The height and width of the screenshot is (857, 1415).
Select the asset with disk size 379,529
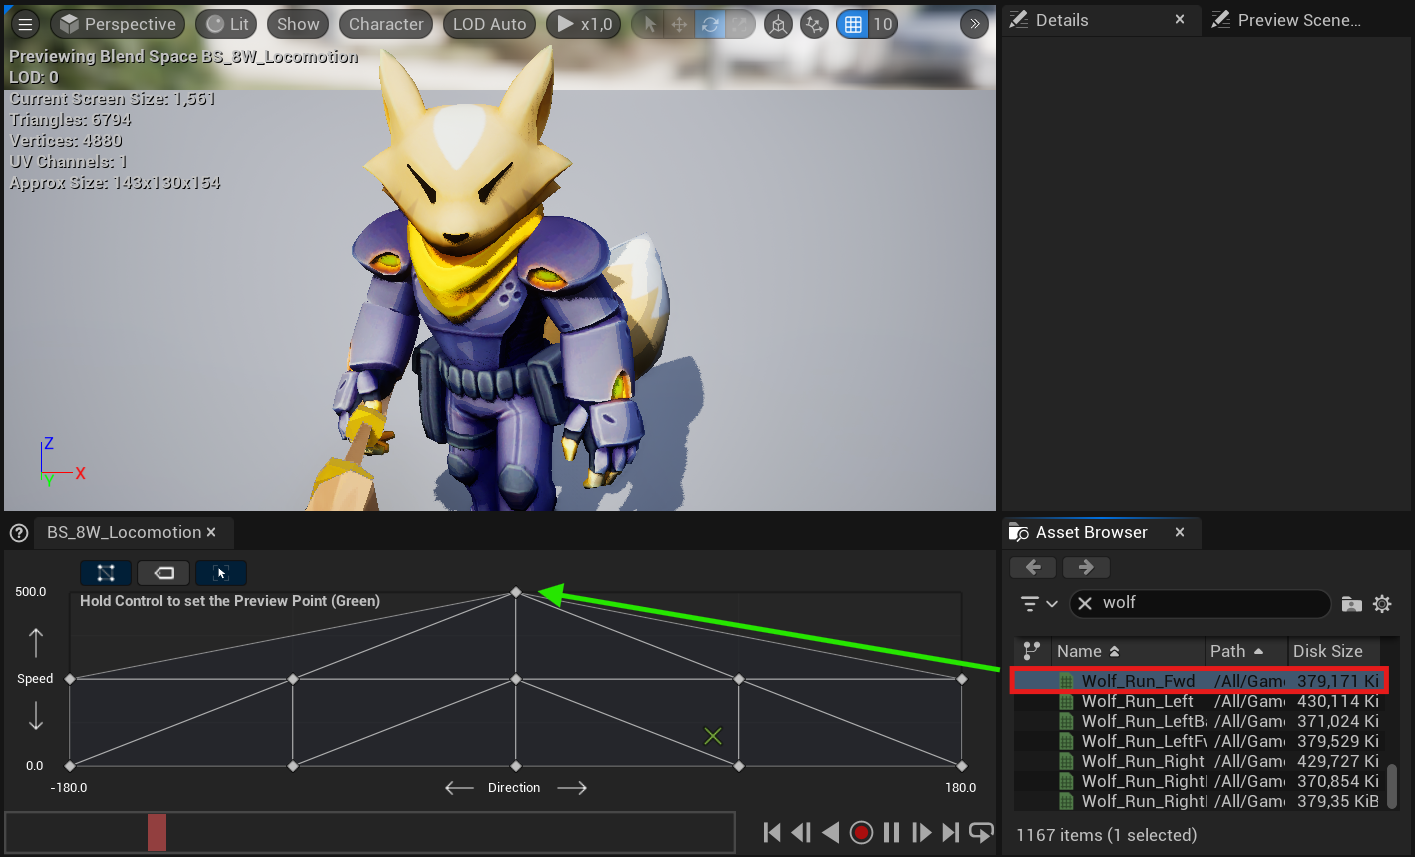pos(1199,741)
